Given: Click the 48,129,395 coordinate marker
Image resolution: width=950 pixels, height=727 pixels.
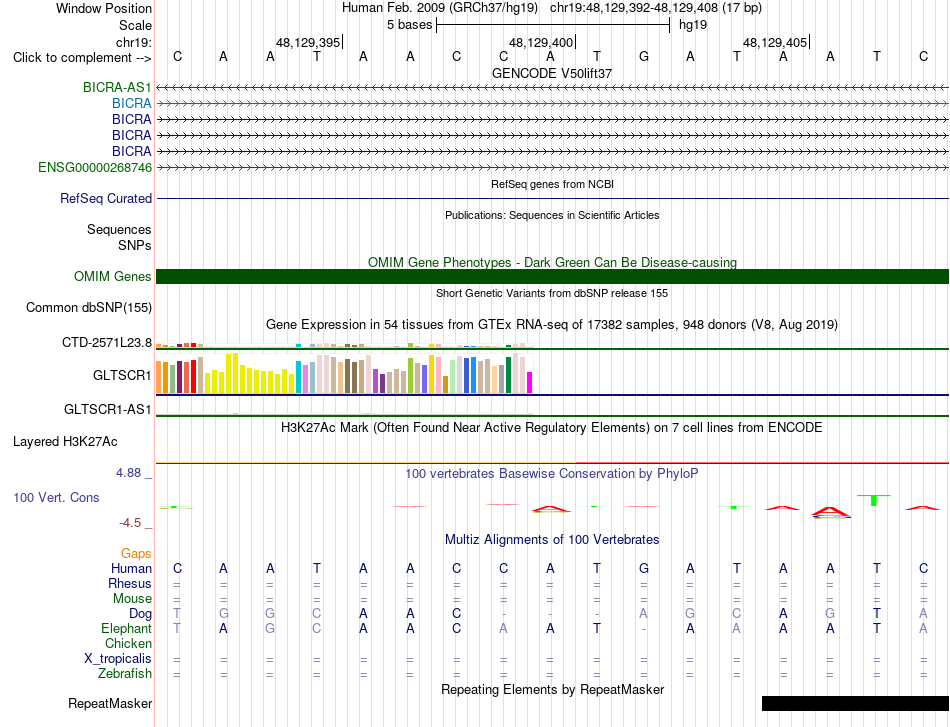Looking at the screenshot, I should 308,42.
